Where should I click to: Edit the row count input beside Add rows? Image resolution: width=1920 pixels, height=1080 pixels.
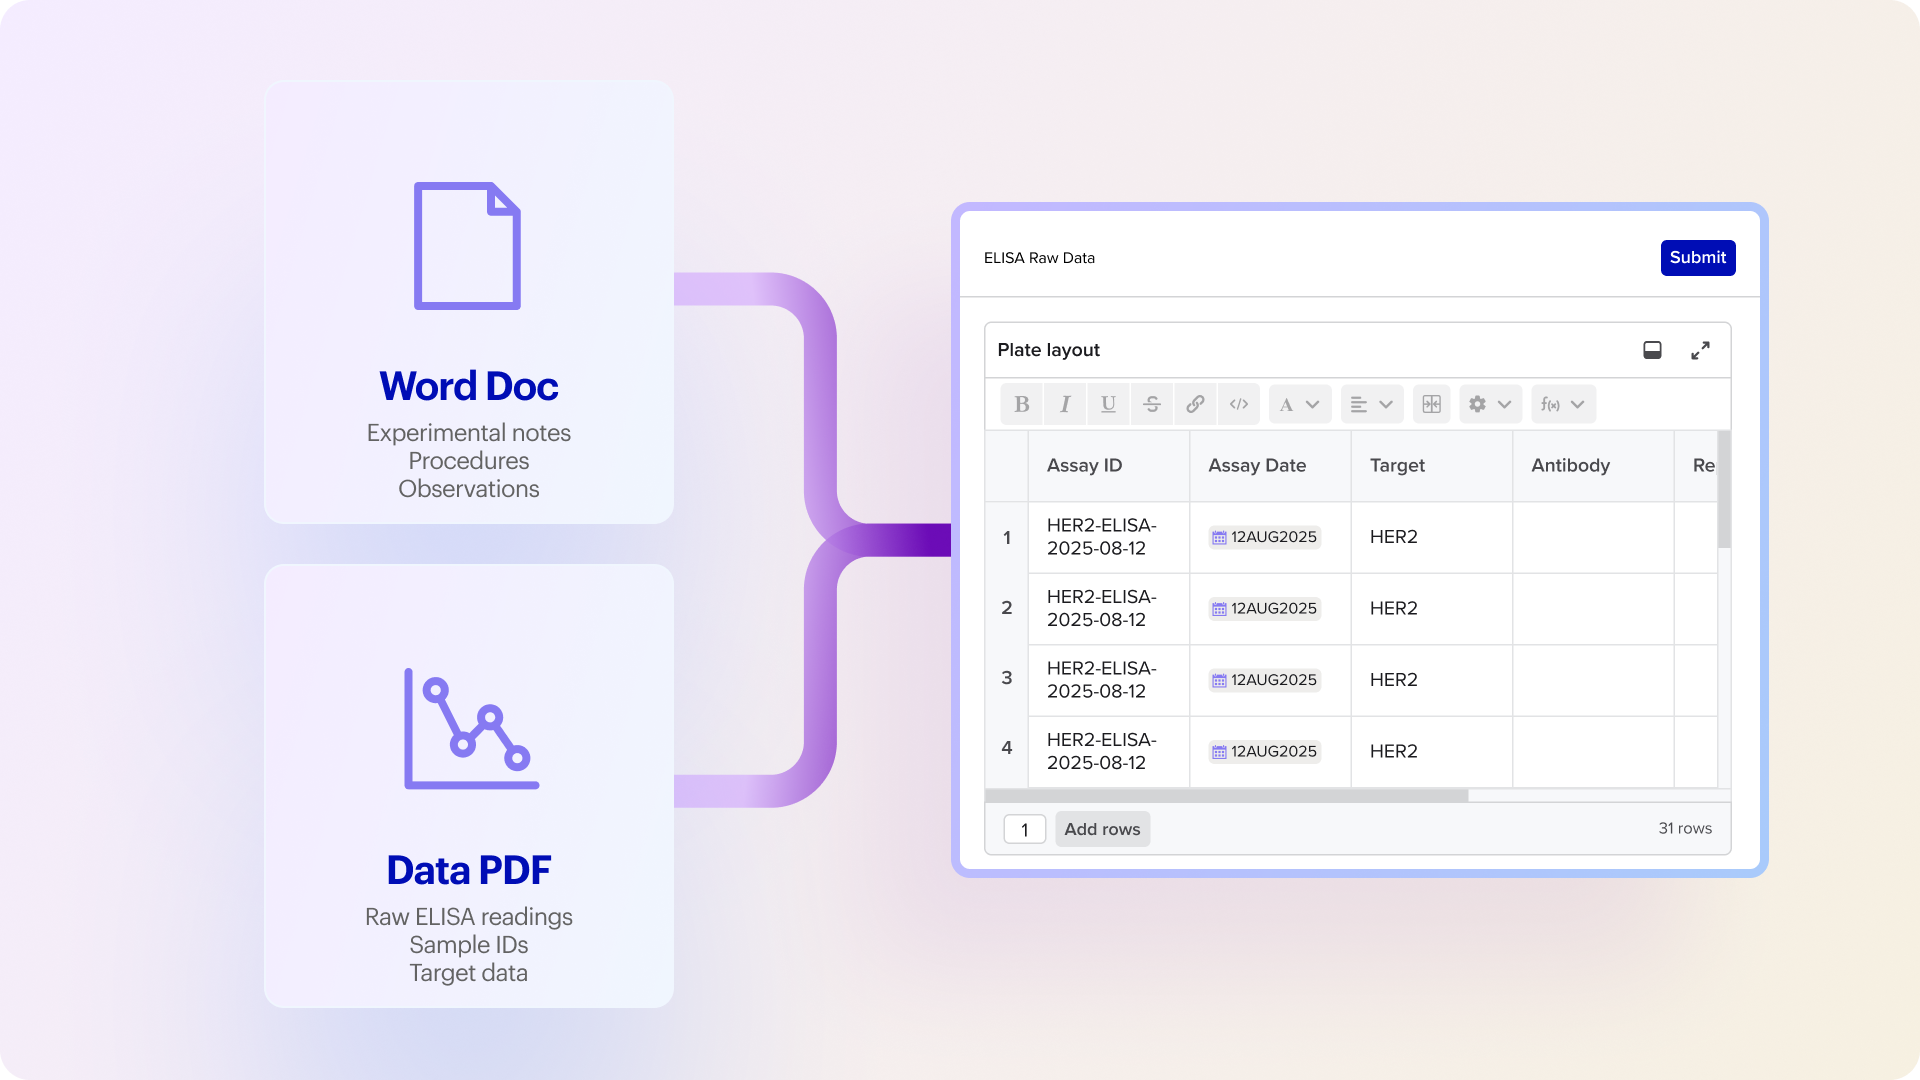pyautogui.click(x=1024, y=828)
